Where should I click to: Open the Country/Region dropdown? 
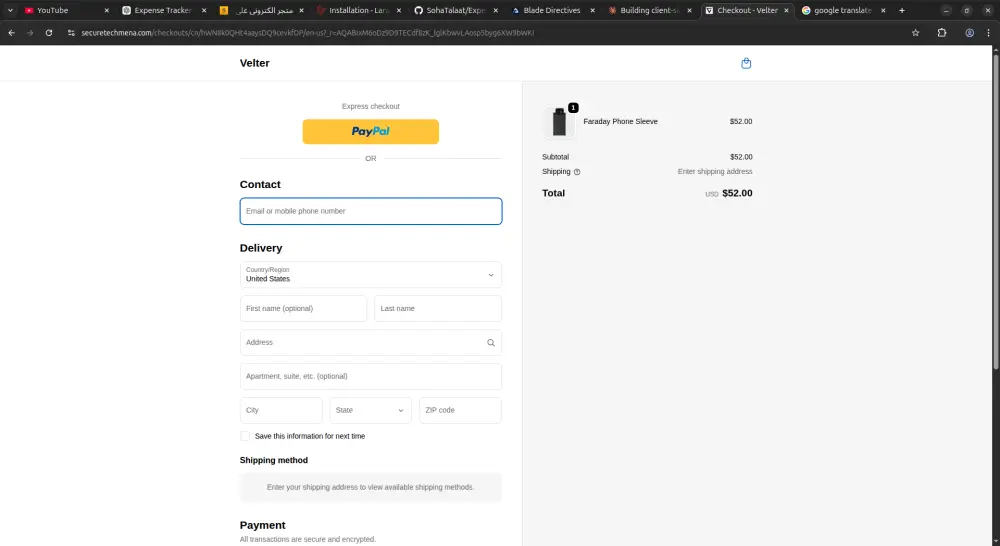tap(371, 275)
